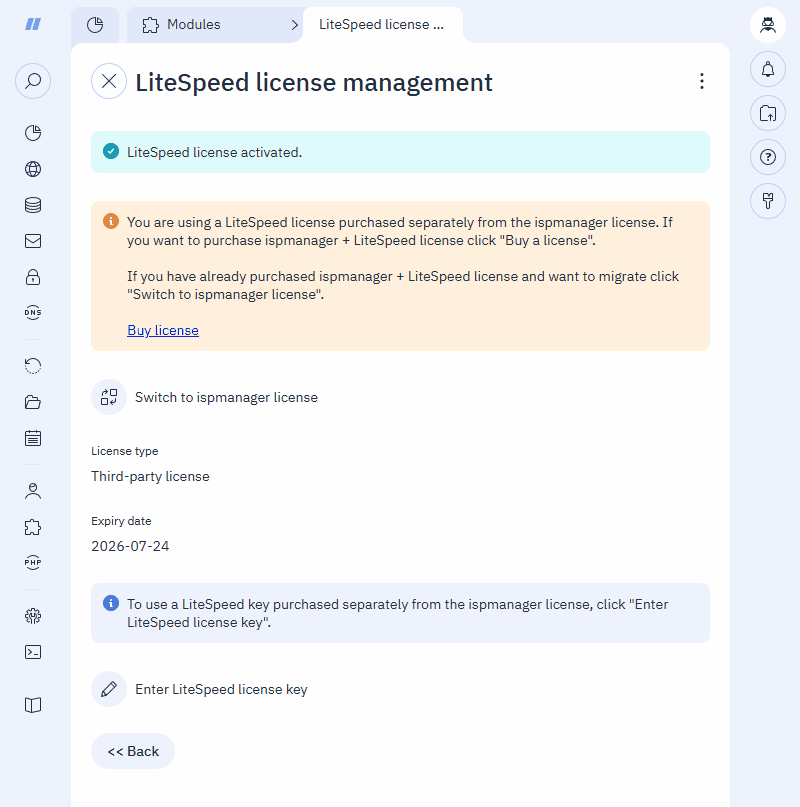800x807 pixels.
Task: Open the globe Sites icon in sidebar
Action: coord(33,169)
